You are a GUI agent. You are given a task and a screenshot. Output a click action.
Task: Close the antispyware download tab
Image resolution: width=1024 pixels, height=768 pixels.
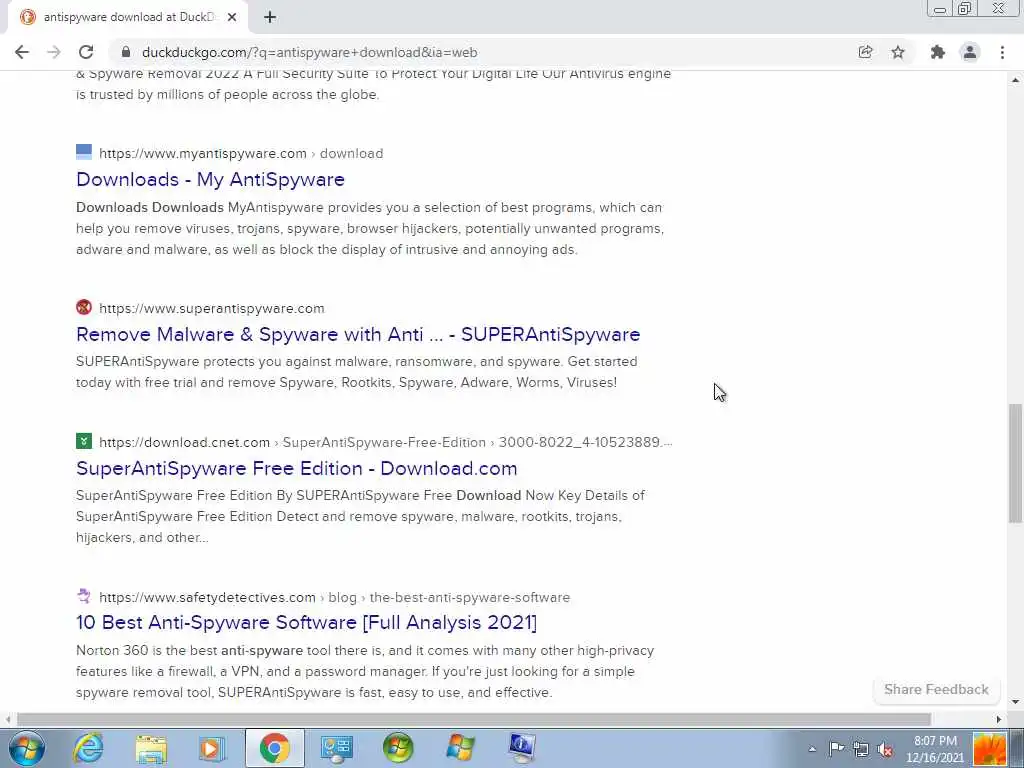point(232,17)
